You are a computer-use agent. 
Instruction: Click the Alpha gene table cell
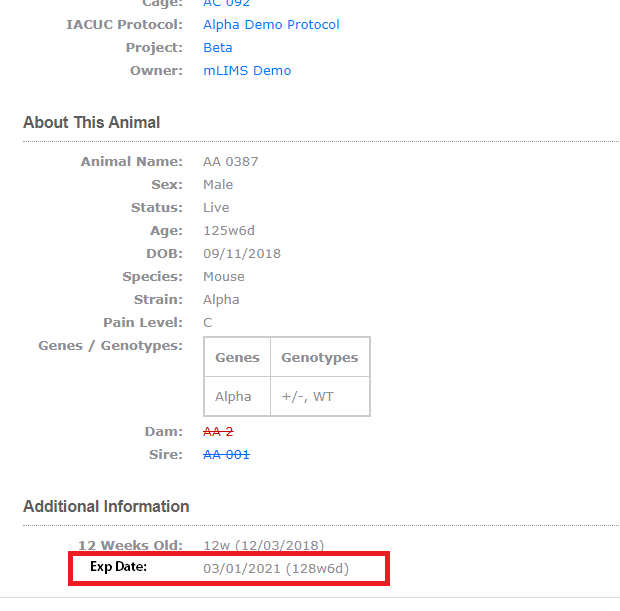(237, 396)
